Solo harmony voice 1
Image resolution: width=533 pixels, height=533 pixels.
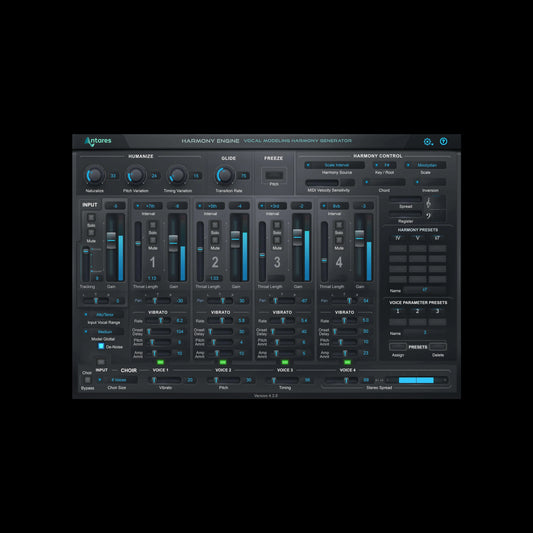pyautogui.click(x=153, y=225)
